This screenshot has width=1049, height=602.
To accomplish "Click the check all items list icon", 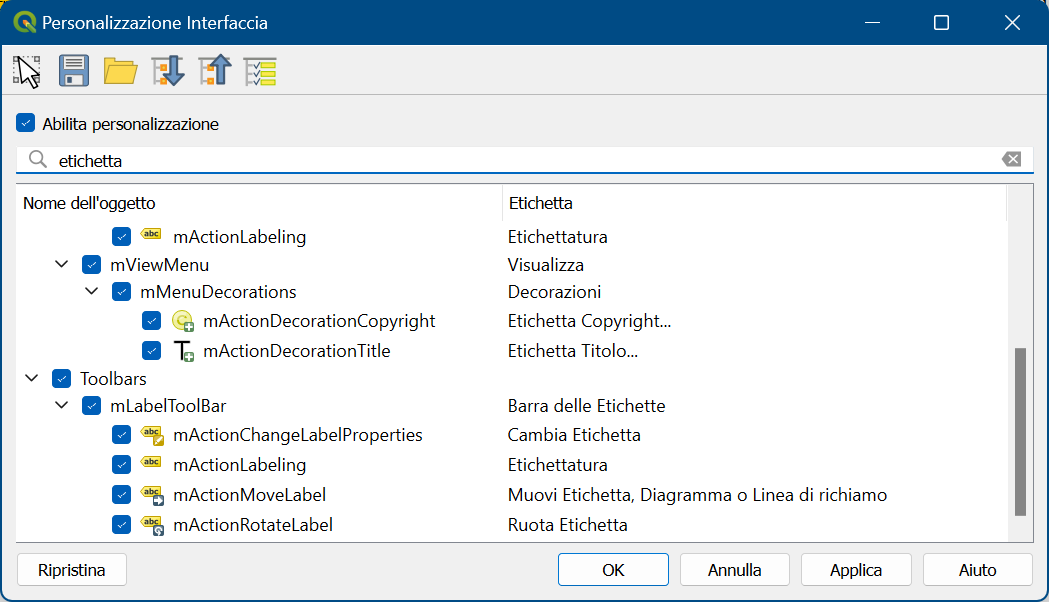I will (260, 72).
